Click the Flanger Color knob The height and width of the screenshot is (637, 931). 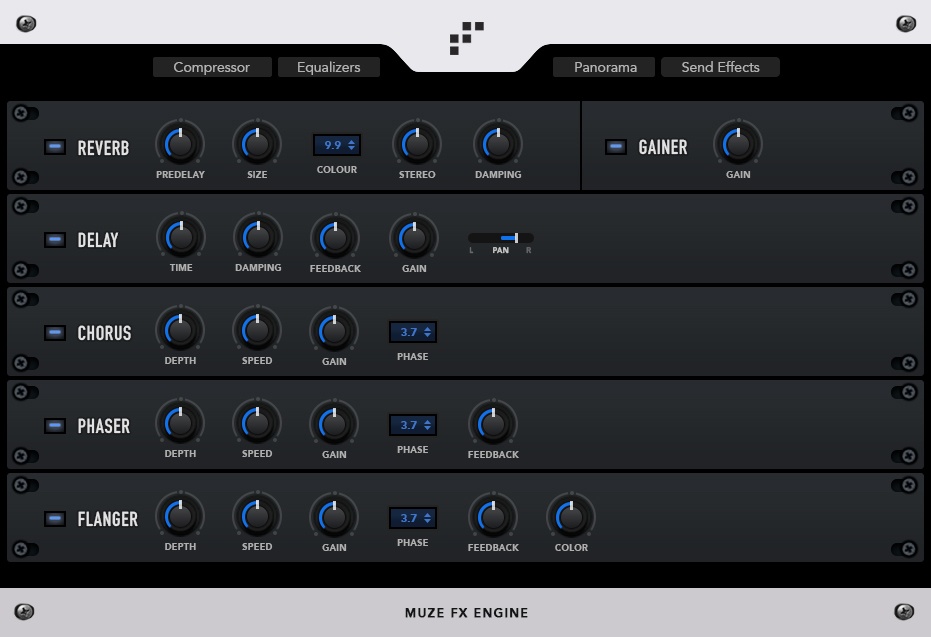click(571, 517)
